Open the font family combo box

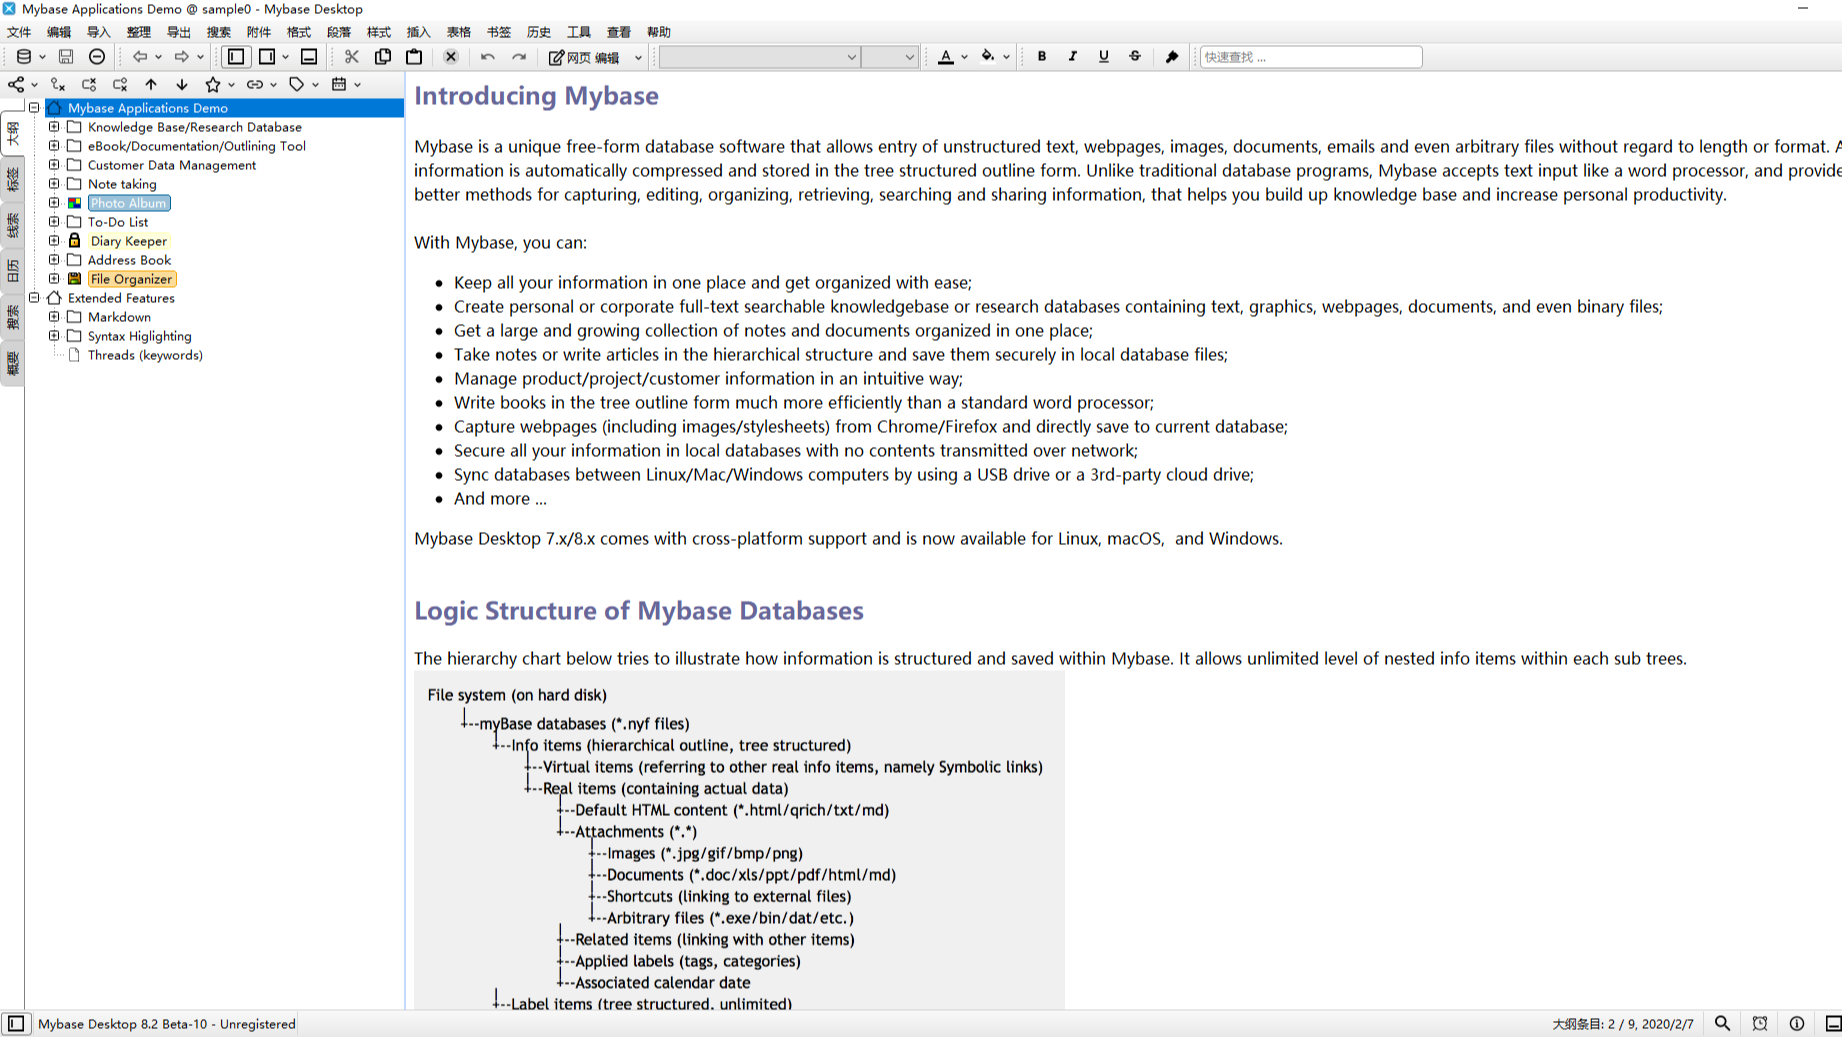(759, 57)
